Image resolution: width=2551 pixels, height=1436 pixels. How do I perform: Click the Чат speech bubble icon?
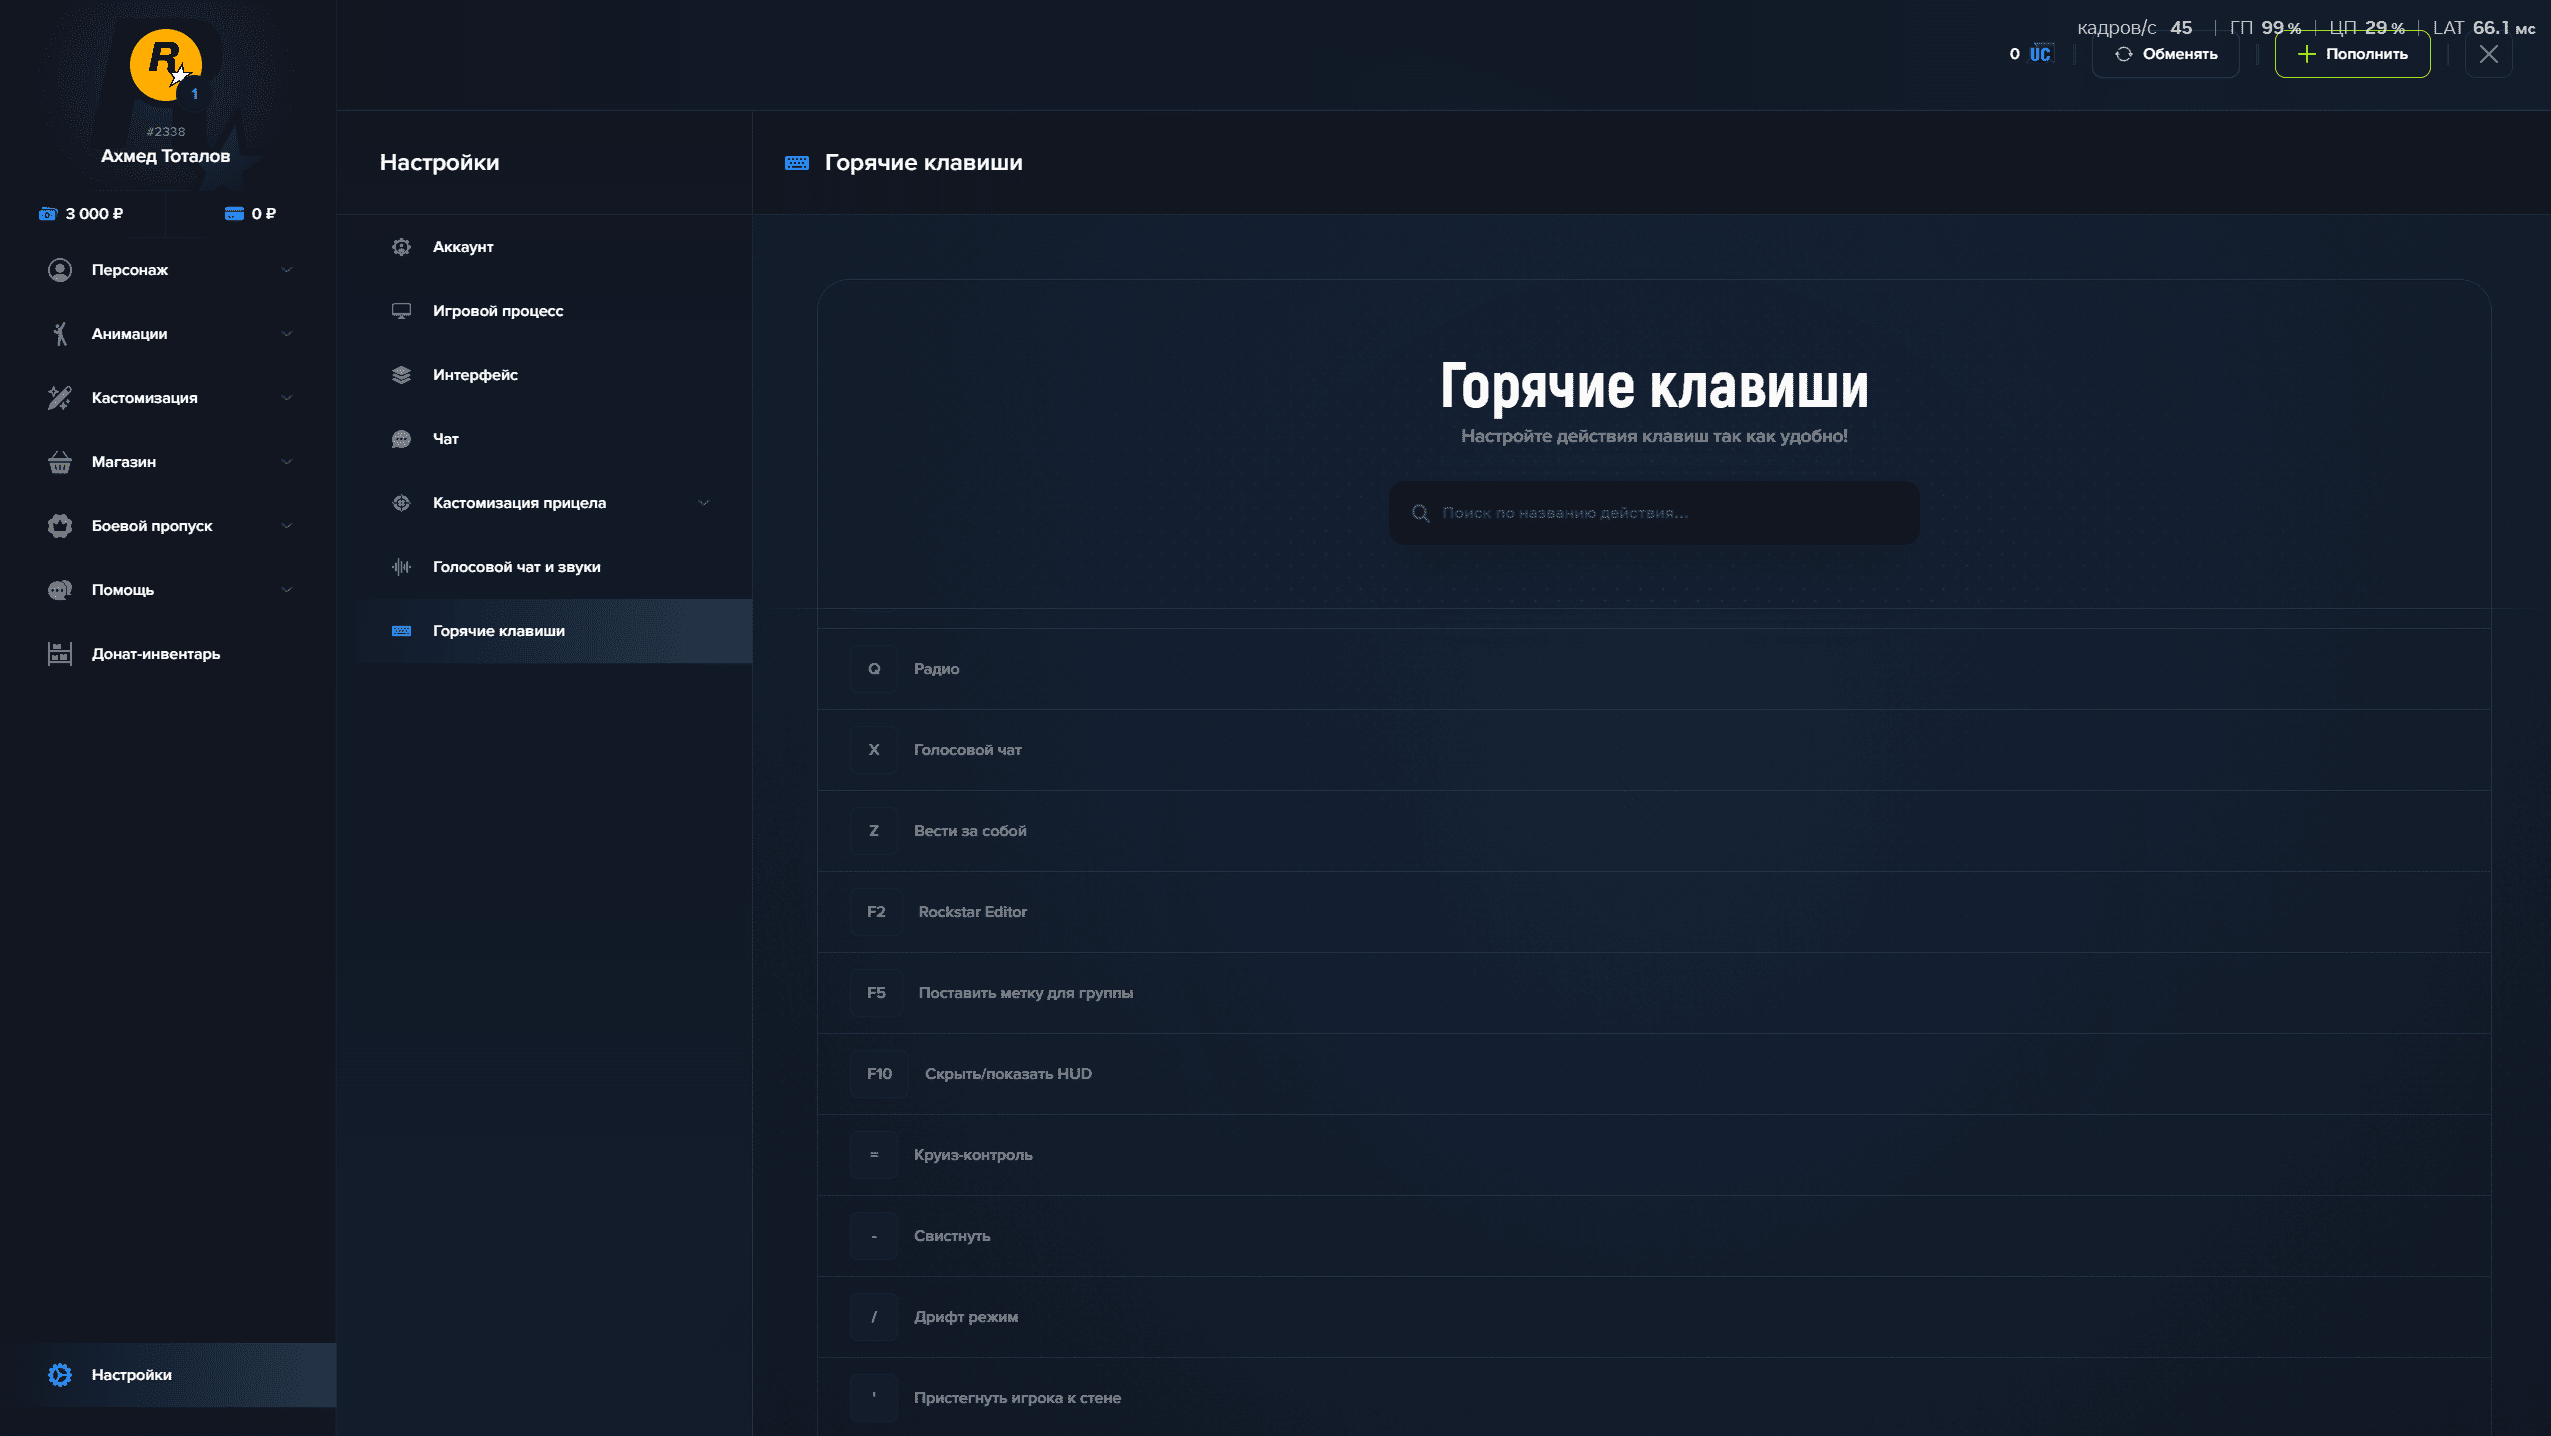pyautogui.click(x=401, y=439)
